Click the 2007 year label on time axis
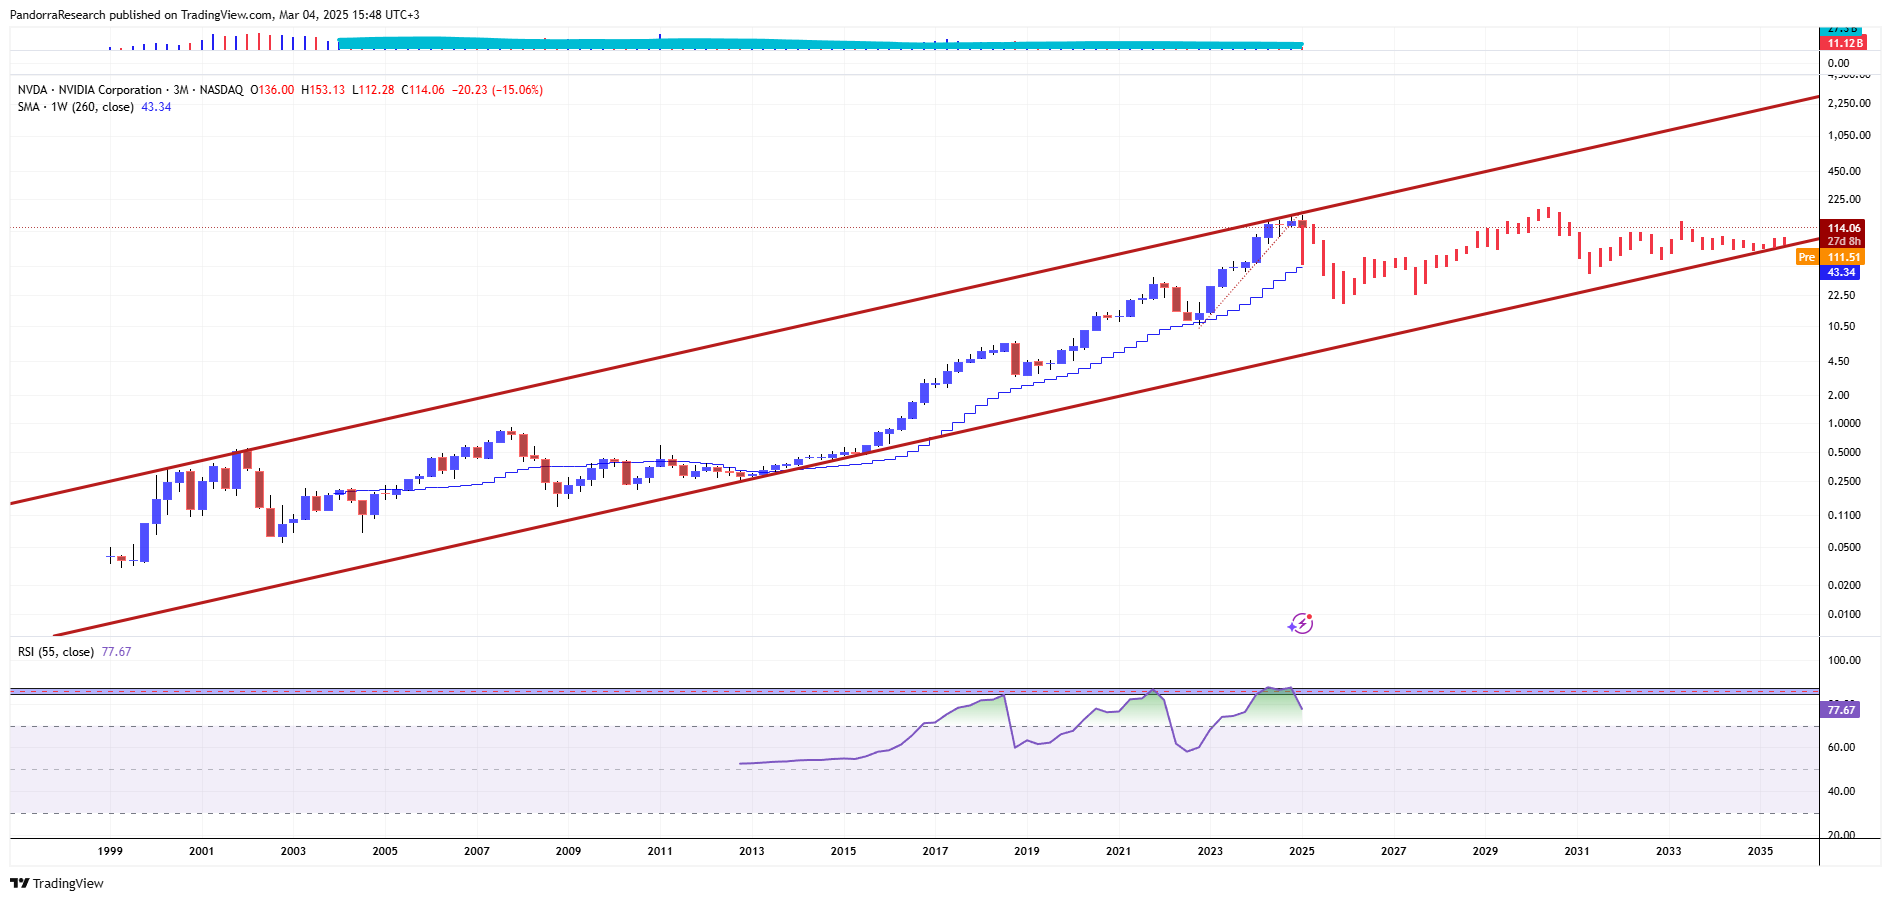 (477, 851)
